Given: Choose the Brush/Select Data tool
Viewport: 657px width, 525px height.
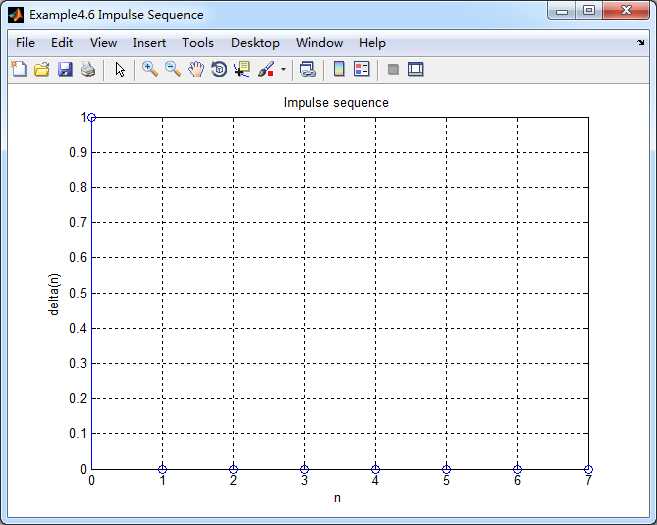Looking at the screenshot, I should [x=266, y=69].
